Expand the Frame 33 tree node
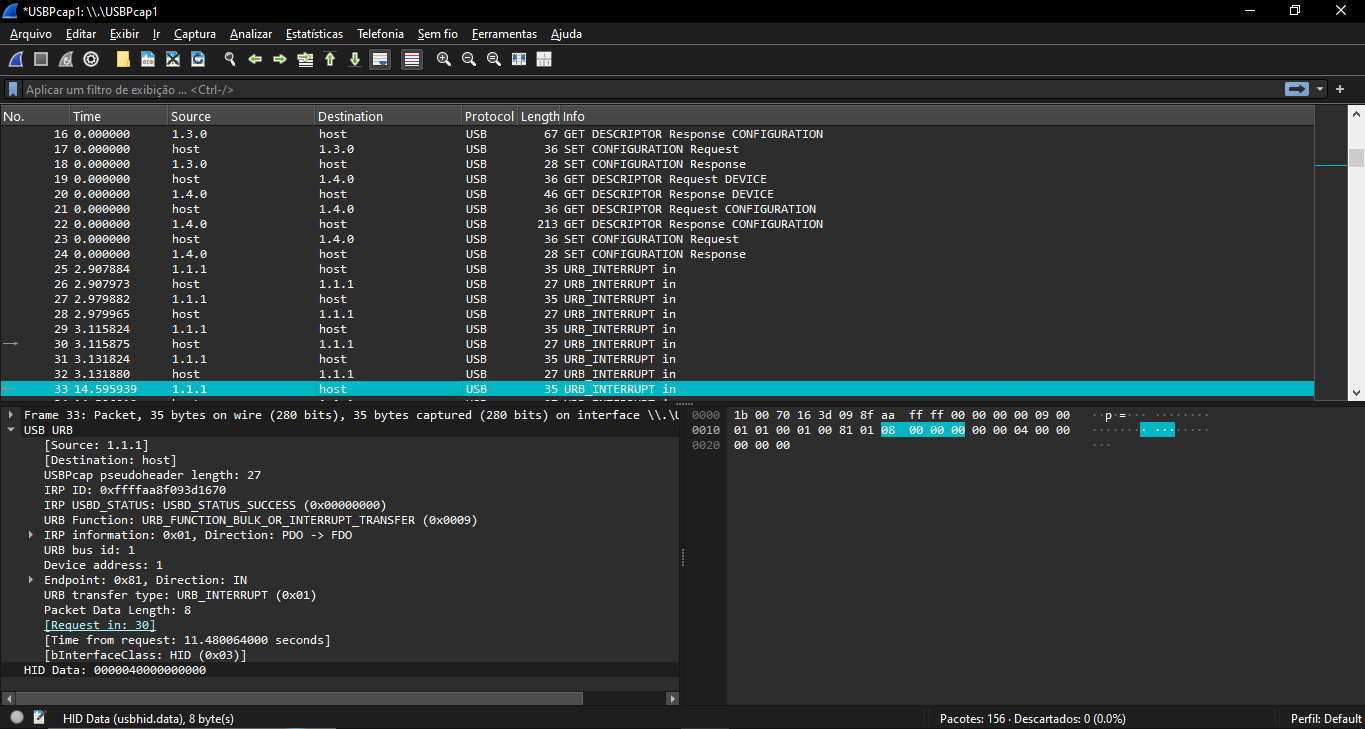 point(11,415)
